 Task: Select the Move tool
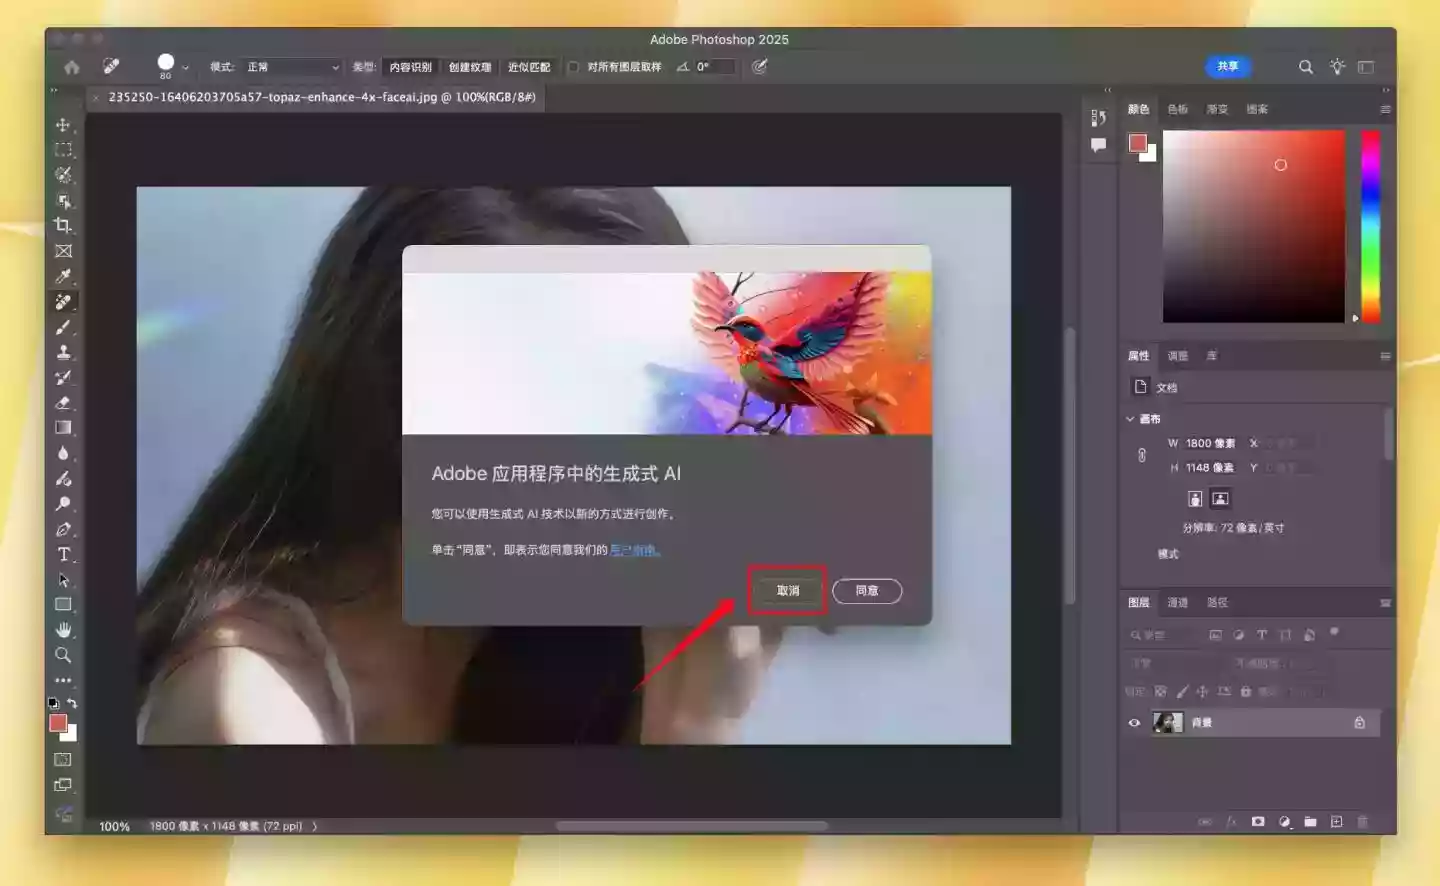pos(63,125)
